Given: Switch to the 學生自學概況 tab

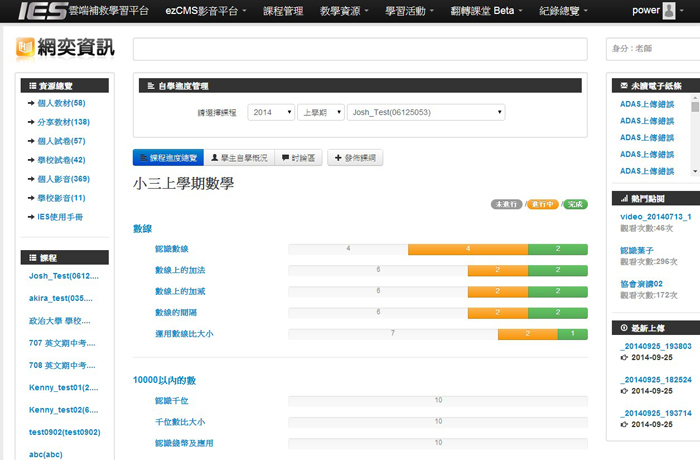Looking at the screenshot, I should [239, 158].
